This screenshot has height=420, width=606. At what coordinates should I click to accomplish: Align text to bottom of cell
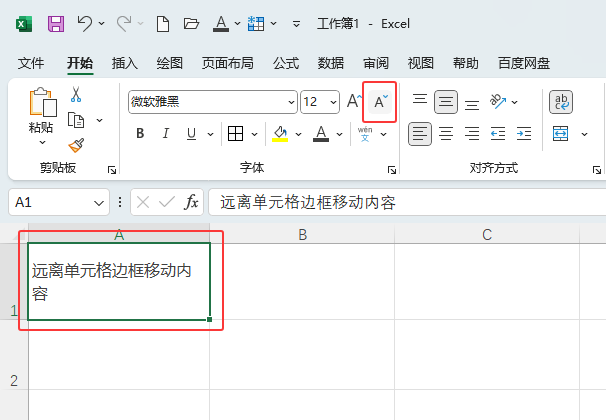[x=472, y=105]
